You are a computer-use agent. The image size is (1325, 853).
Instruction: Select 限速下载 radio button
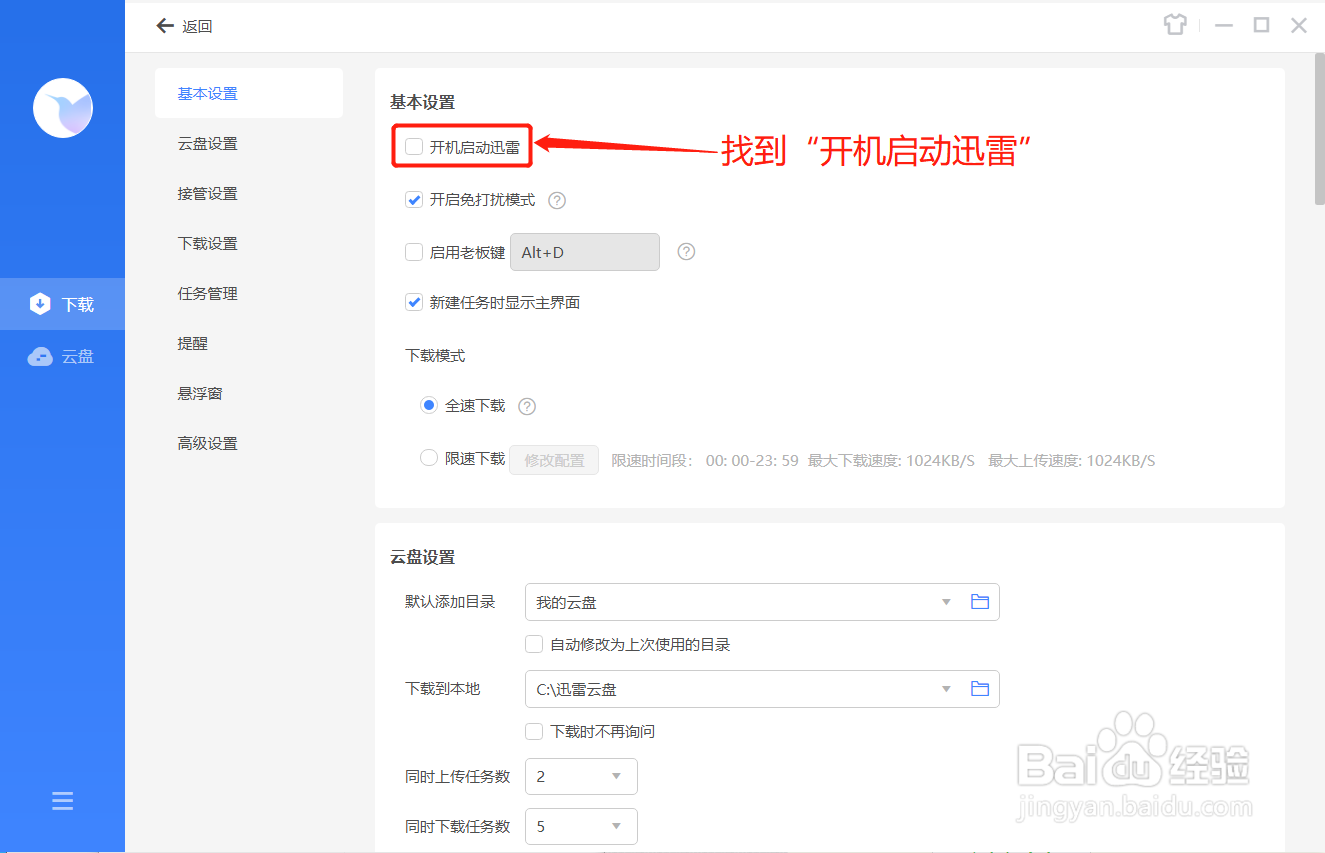[429, 458]
